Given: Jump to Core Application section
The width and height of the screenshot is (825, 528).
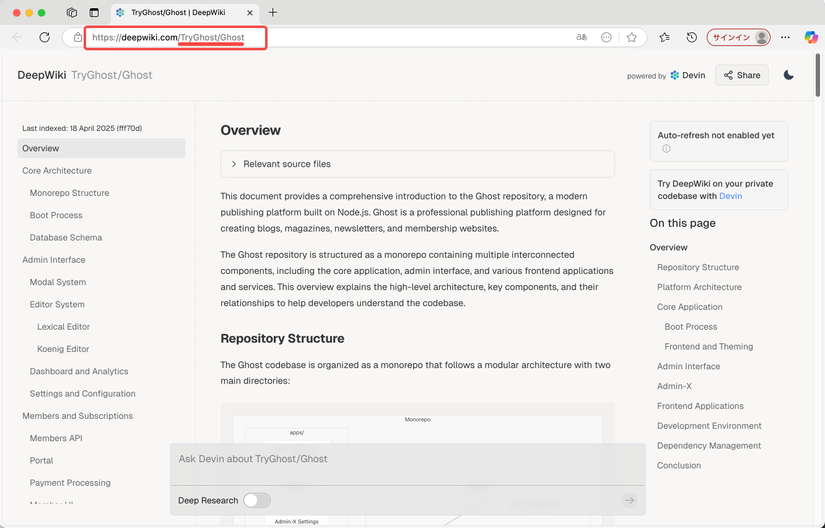Looking at the screenshot, I should point(689,307).
